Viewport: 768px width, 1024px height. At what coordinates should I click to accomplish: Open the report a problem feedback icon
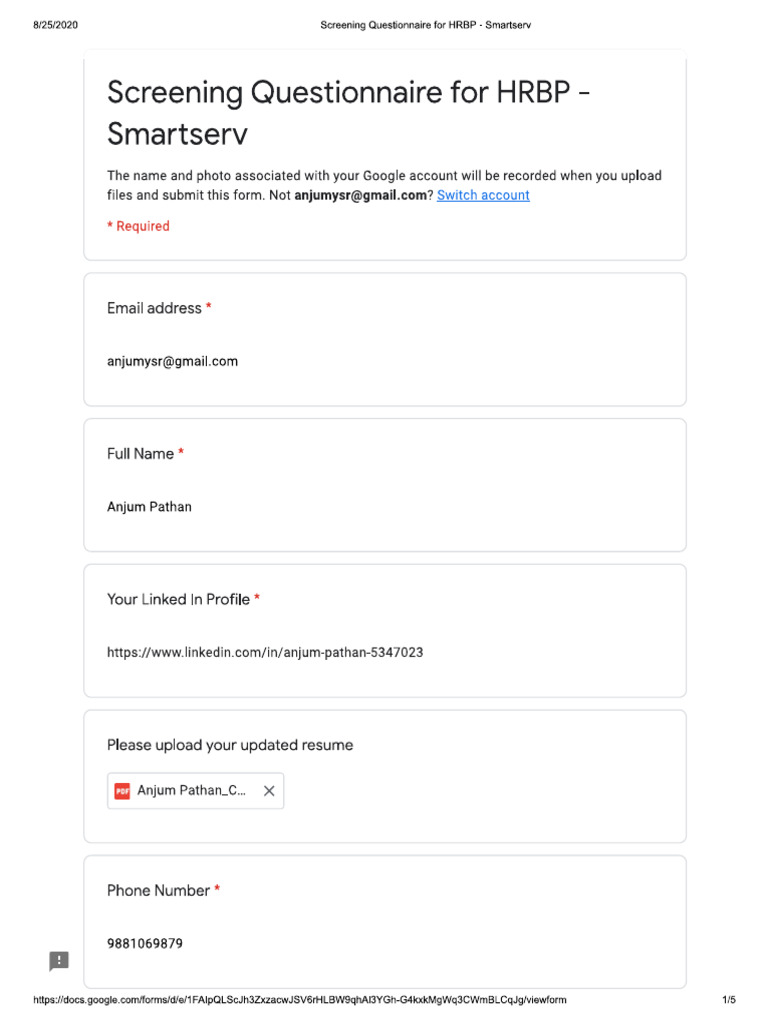pos(60,961)
